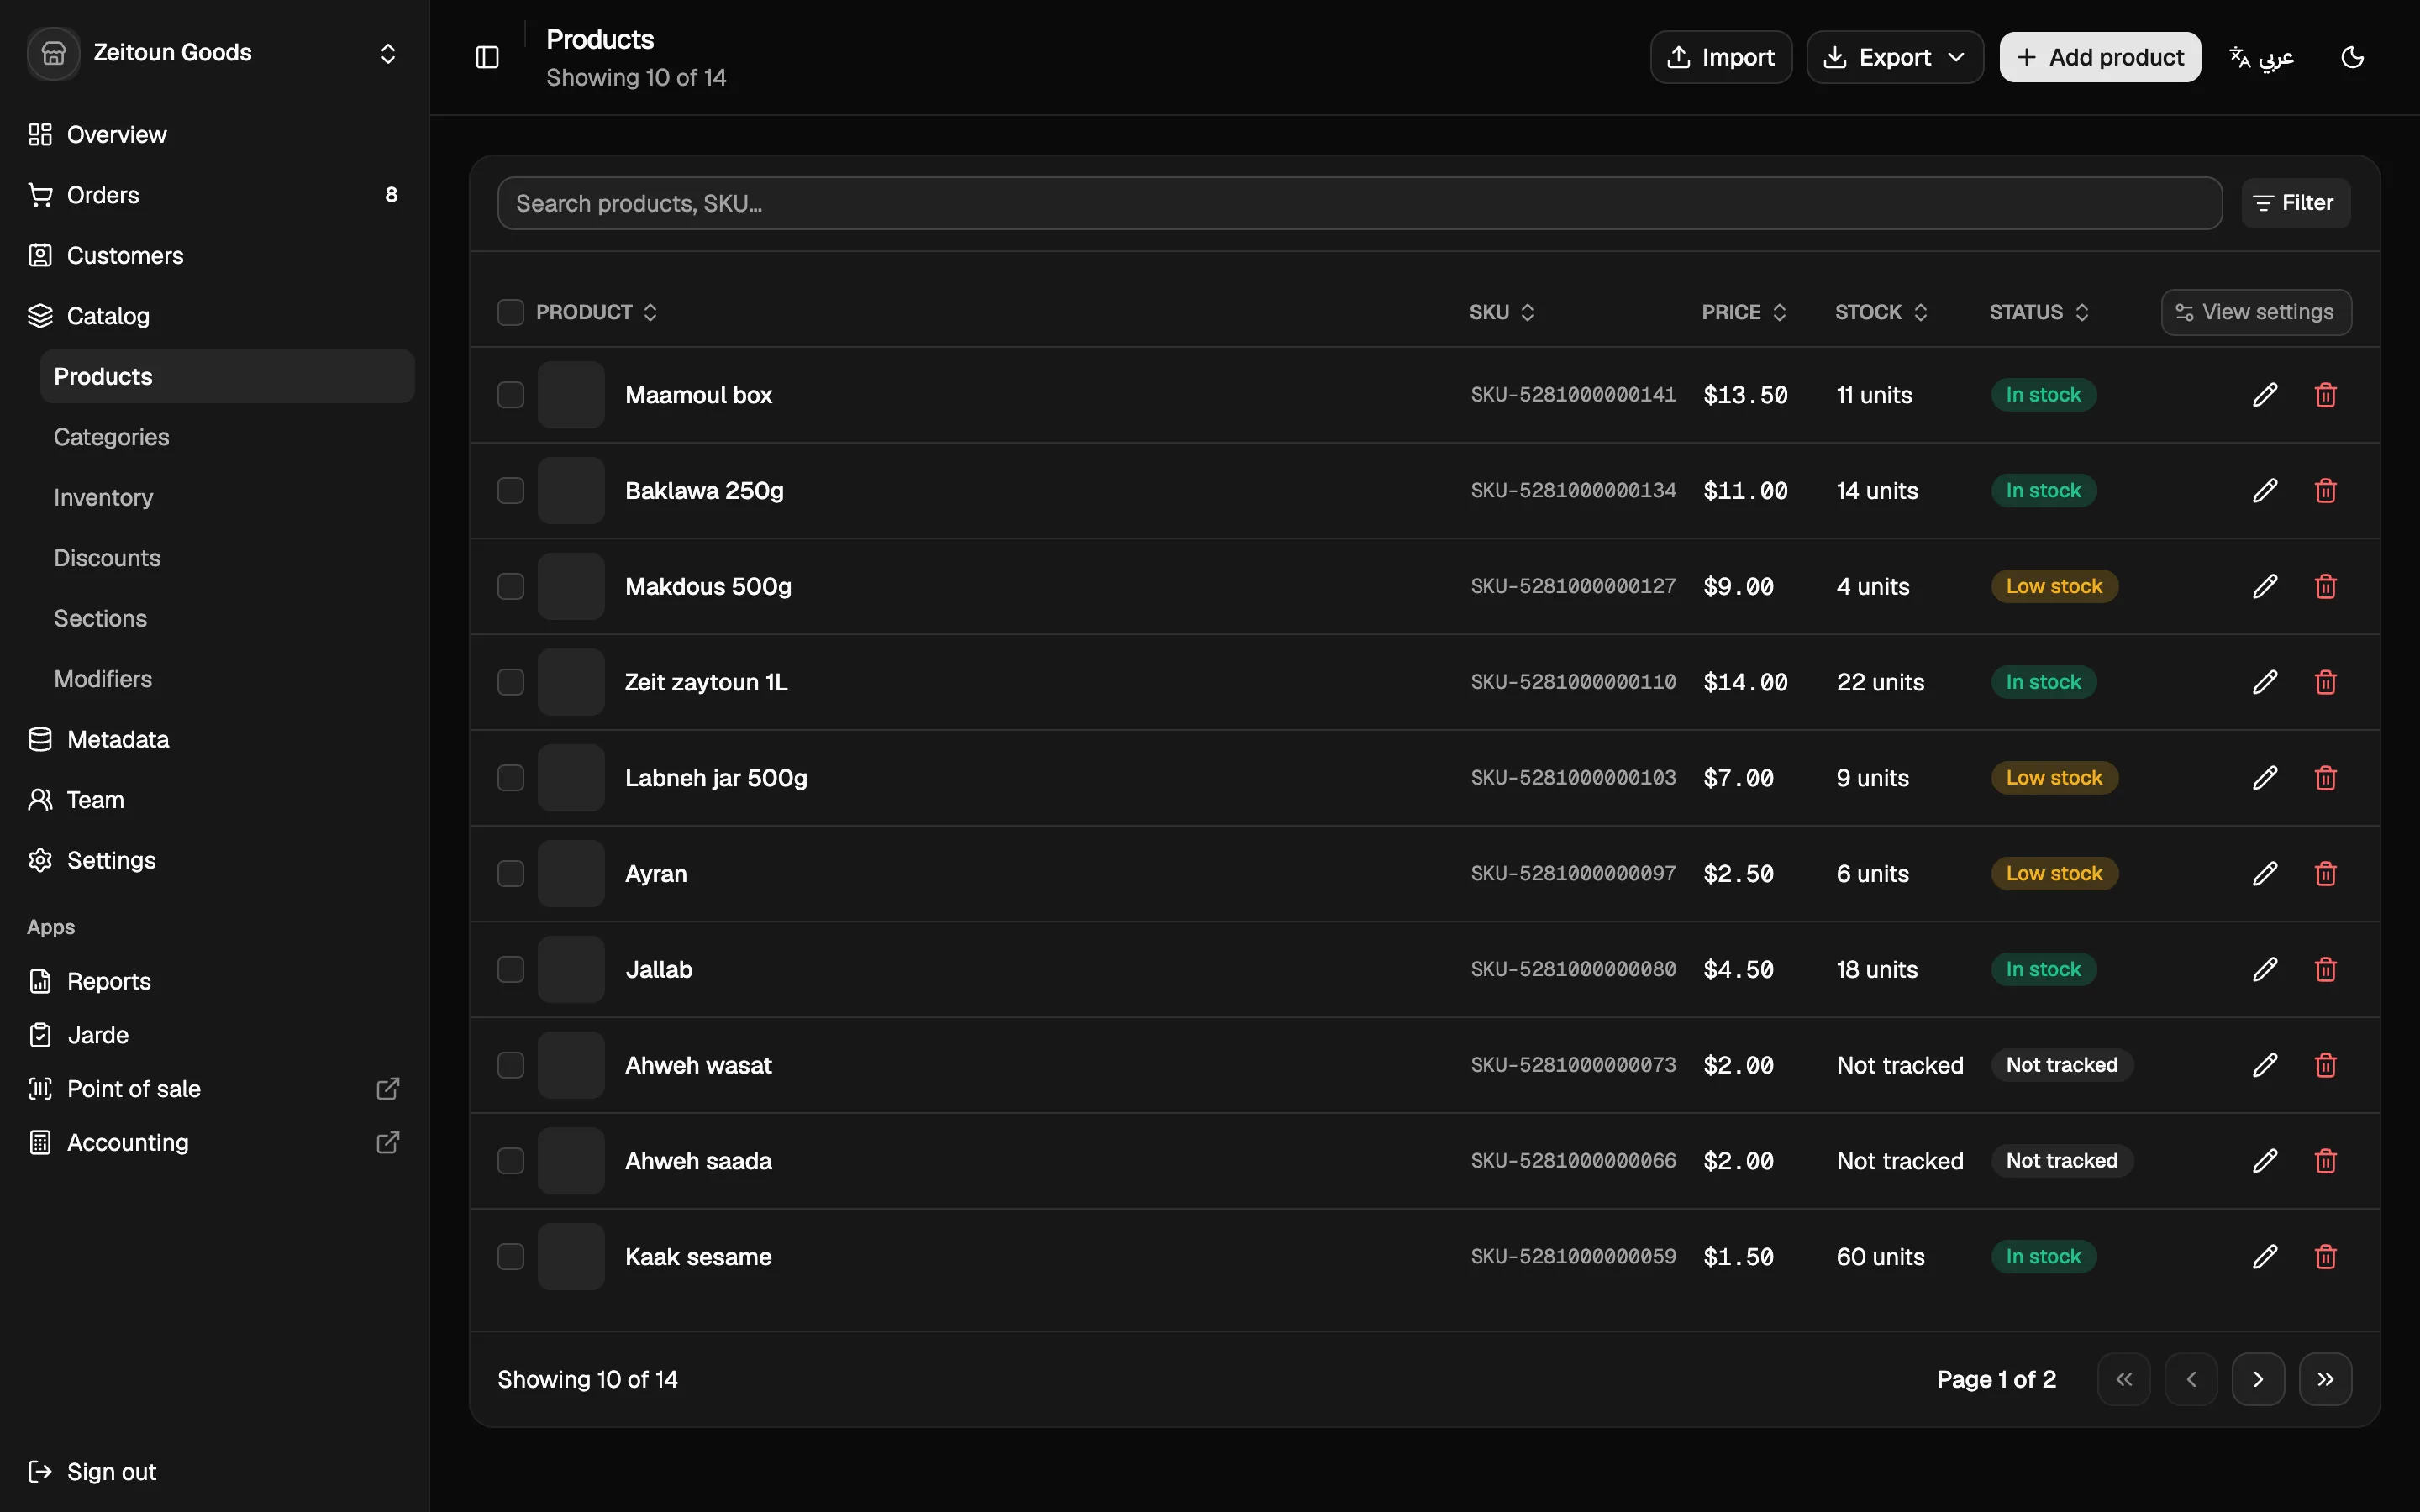Edit the Ayran product
Viewport: 2420px width, 1512px height.
click(2265, 874)
